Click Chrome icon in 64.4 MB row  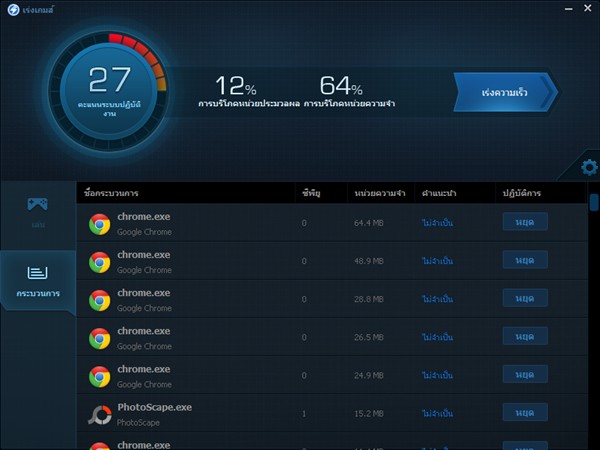click(x=99, y=224)
